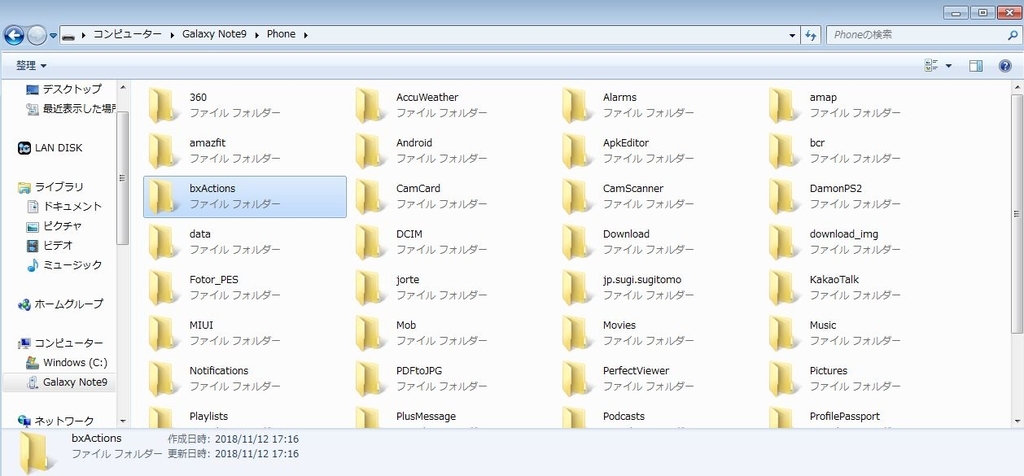Screen dimensions: 1024x476
Task: Click the data folder name
Action: (x=199, y=234)
